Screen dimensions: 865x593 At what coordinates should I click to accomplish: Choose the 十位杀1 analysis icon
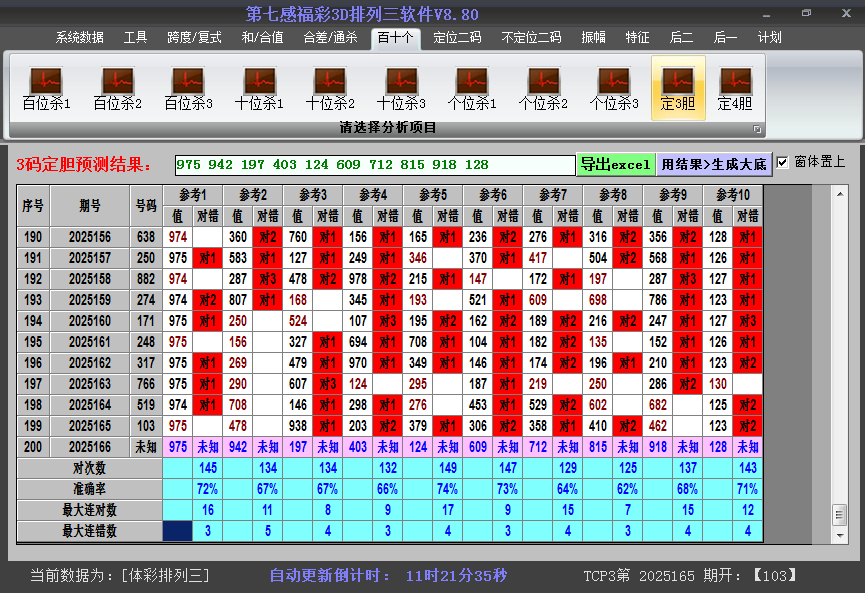259,88
